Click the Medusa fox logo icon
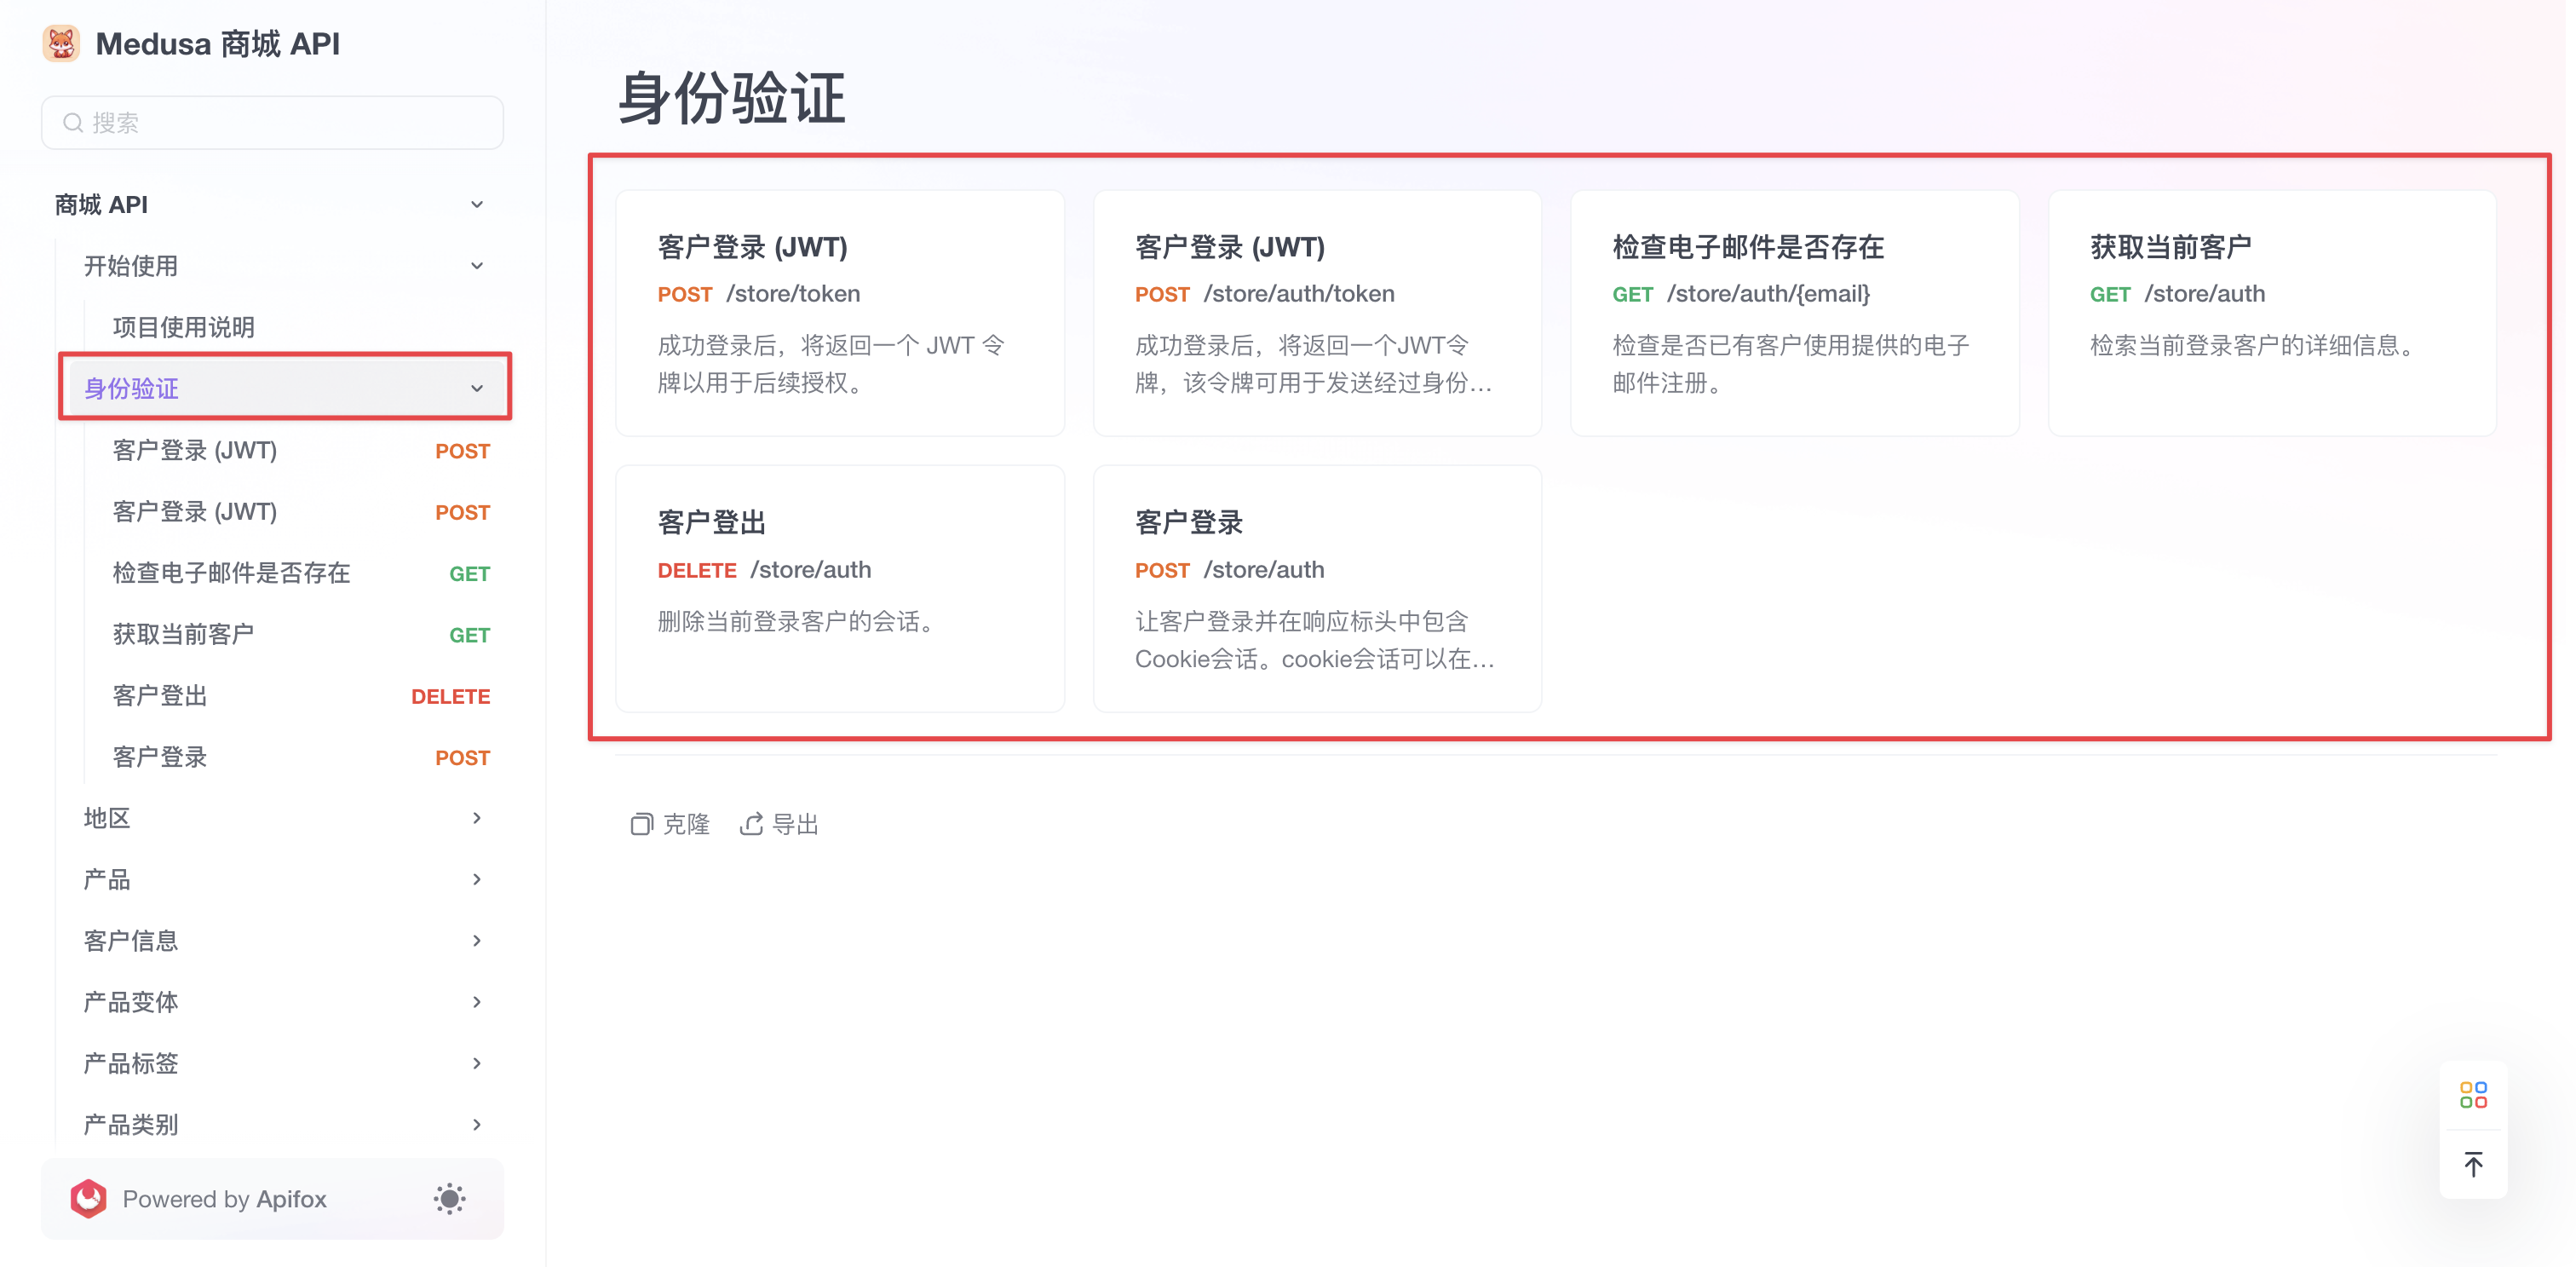 tap(61, 43)
